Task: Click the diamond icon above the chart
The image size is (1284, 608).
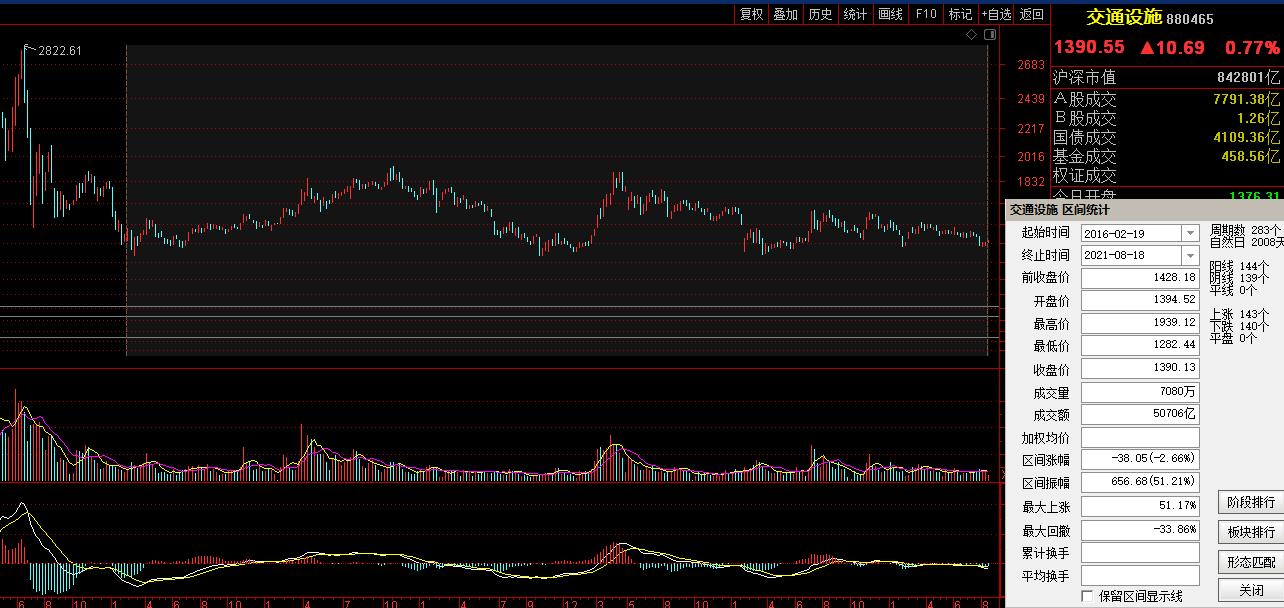Action: [x=971, y=35]
